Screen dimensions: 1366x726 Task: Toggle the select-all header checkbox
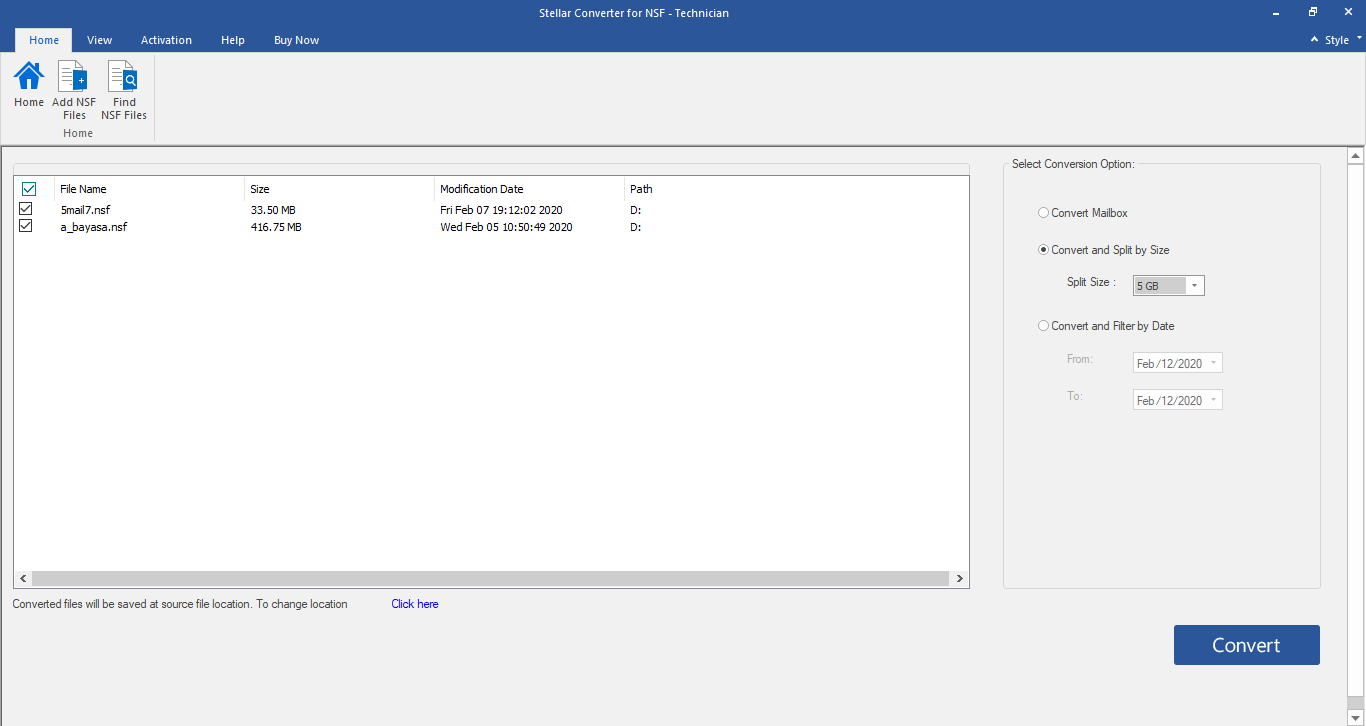[x=29, y=189]
